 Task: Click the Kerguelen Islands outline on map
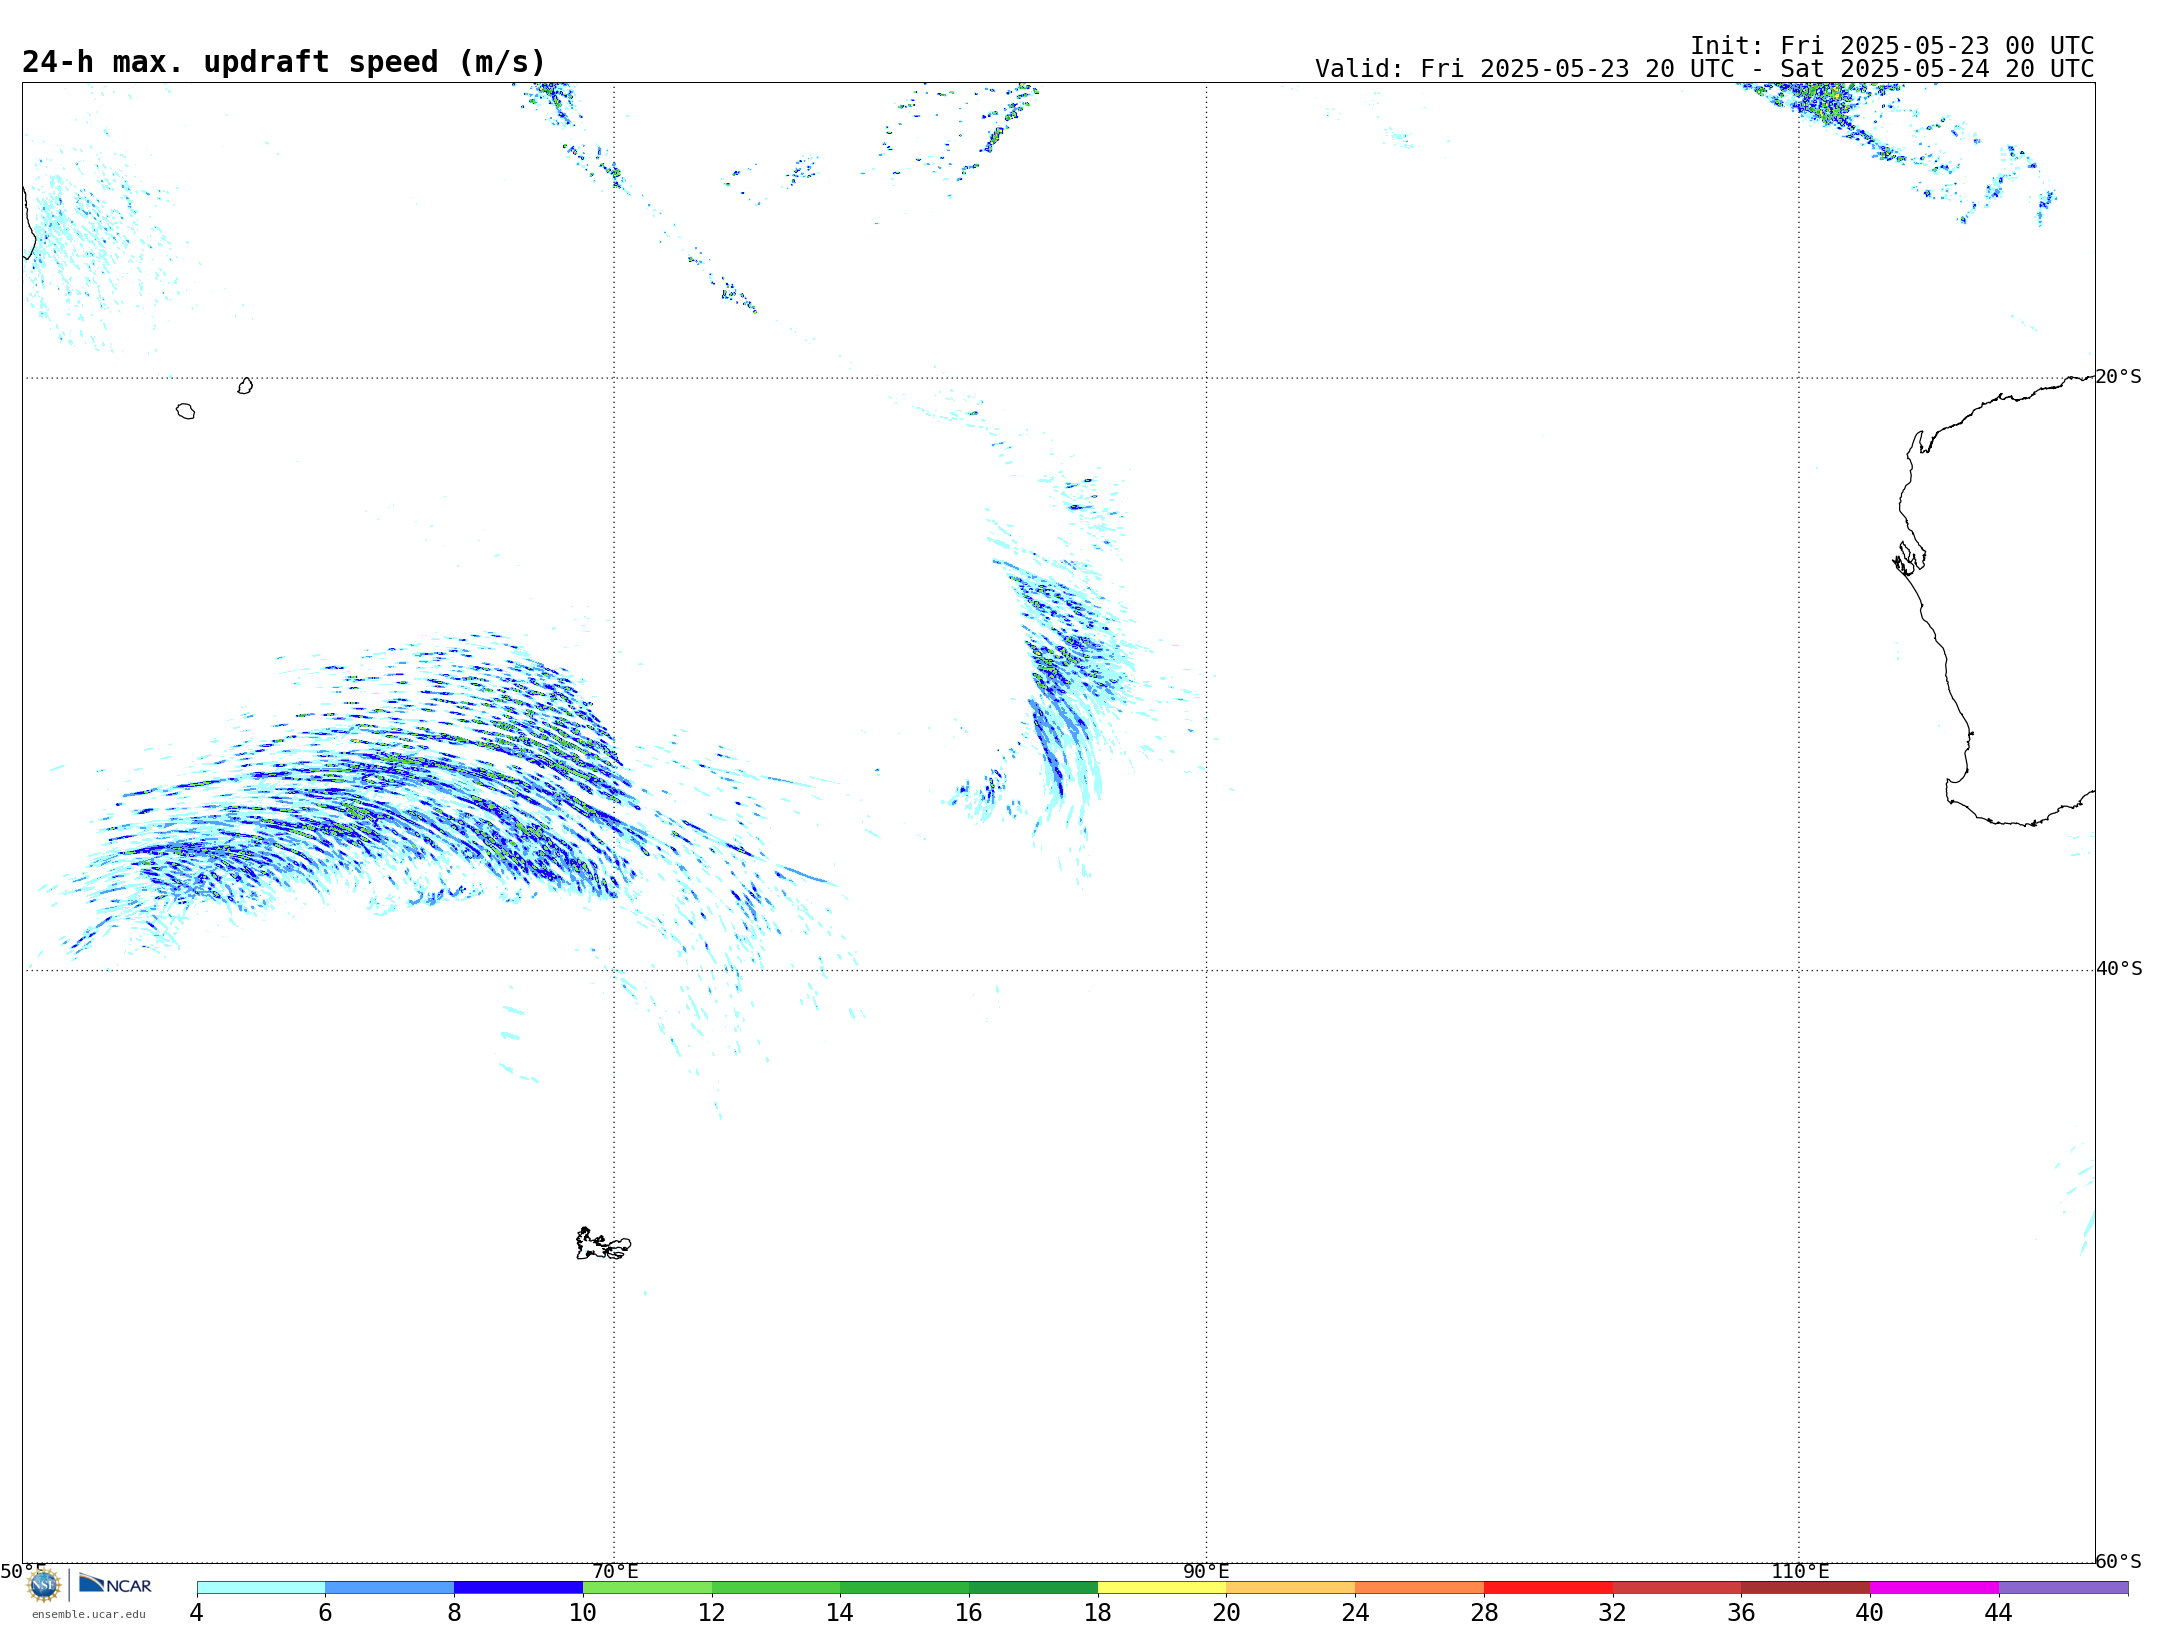(603, 1244)
